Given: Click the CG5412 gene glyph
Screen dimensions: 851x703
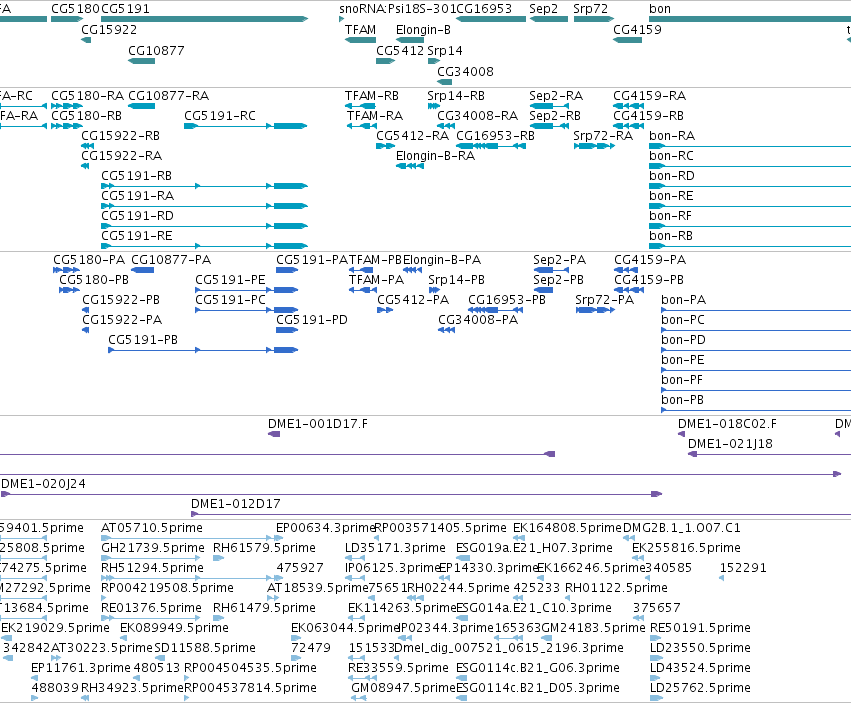Looking at the screenshot, I should (386, 61).
